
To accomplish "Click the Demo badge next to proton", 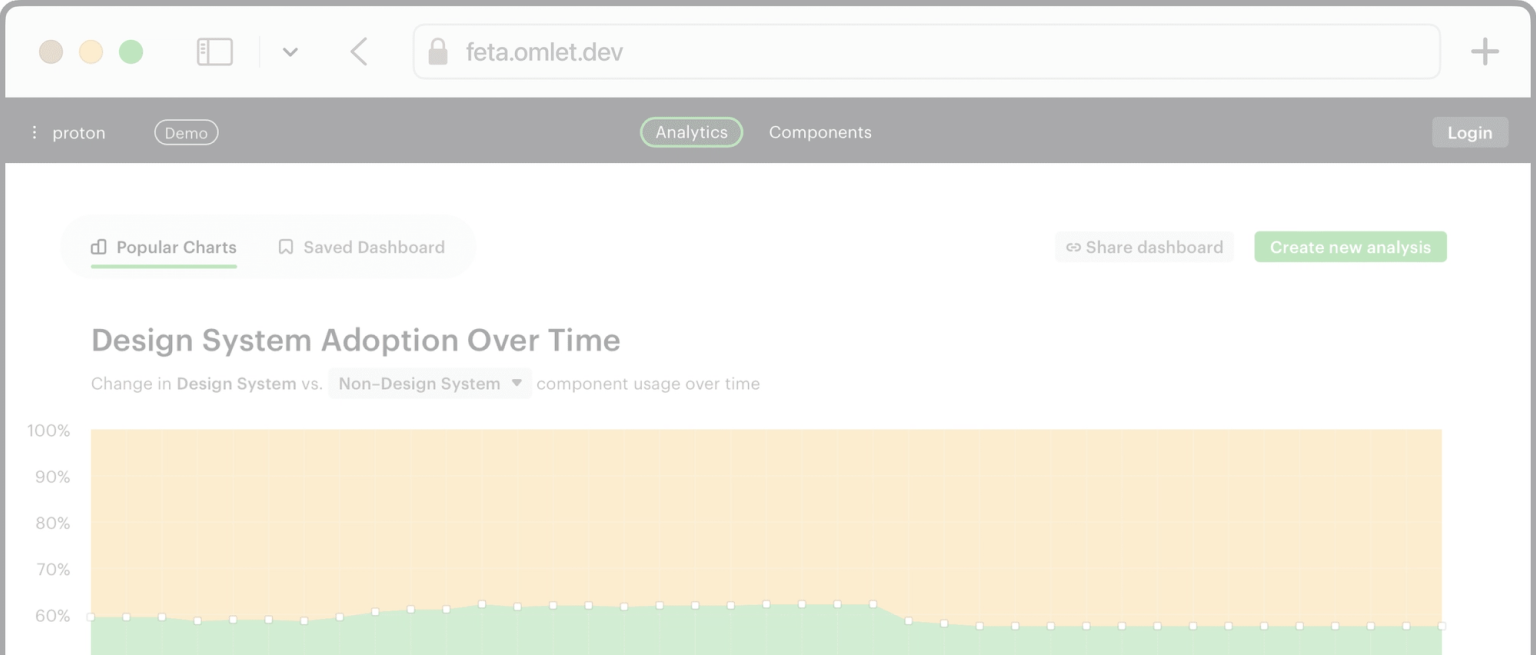I will [186, 131].
